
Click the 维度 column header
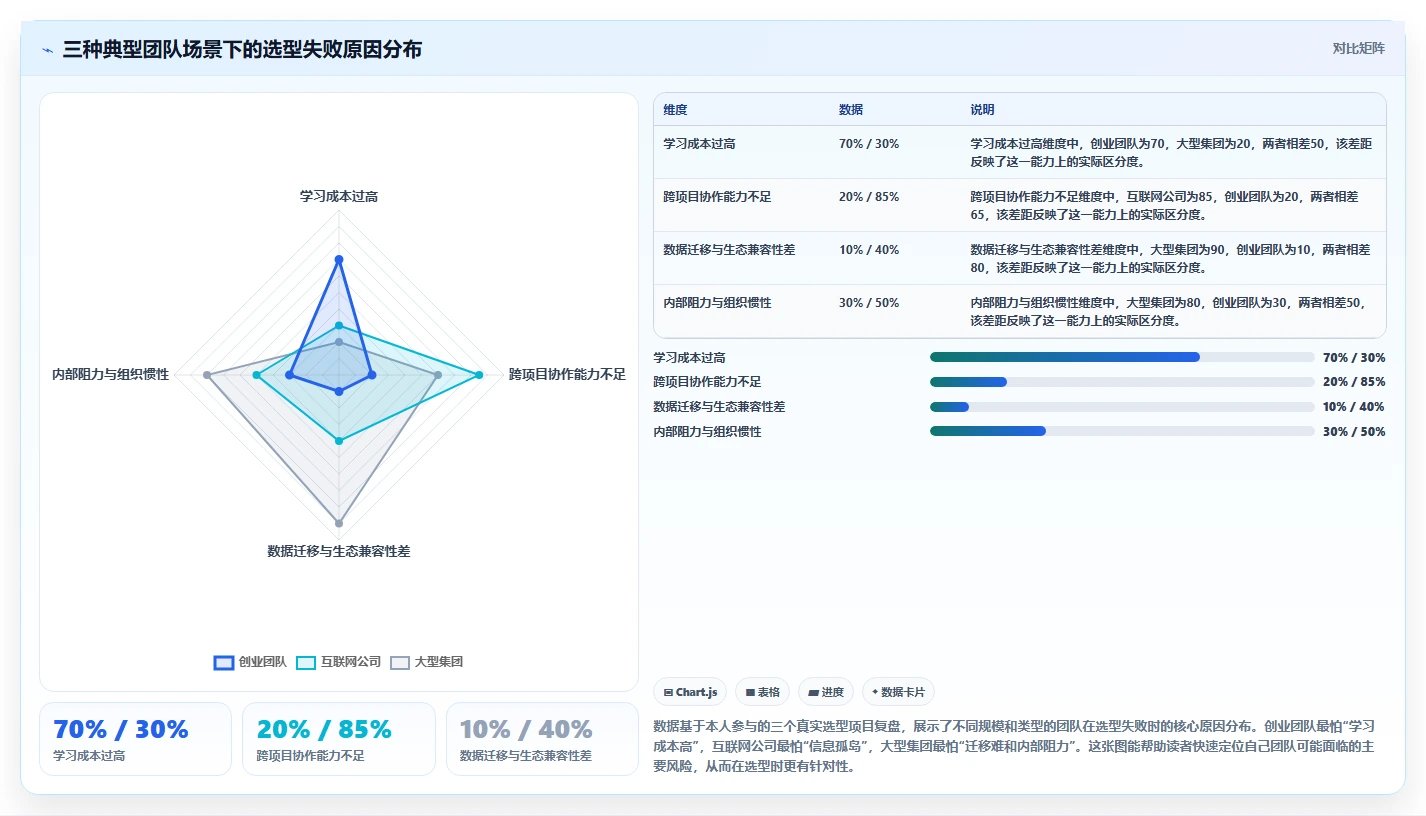tap(675, 110)
